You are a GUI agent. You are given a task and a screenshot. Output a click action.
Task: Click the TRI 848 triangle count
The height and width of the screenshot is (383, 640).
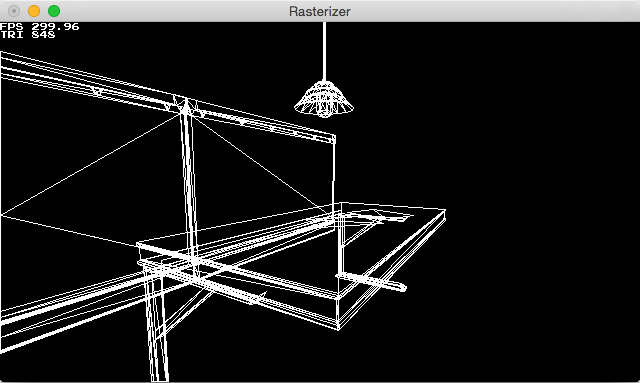28,35
